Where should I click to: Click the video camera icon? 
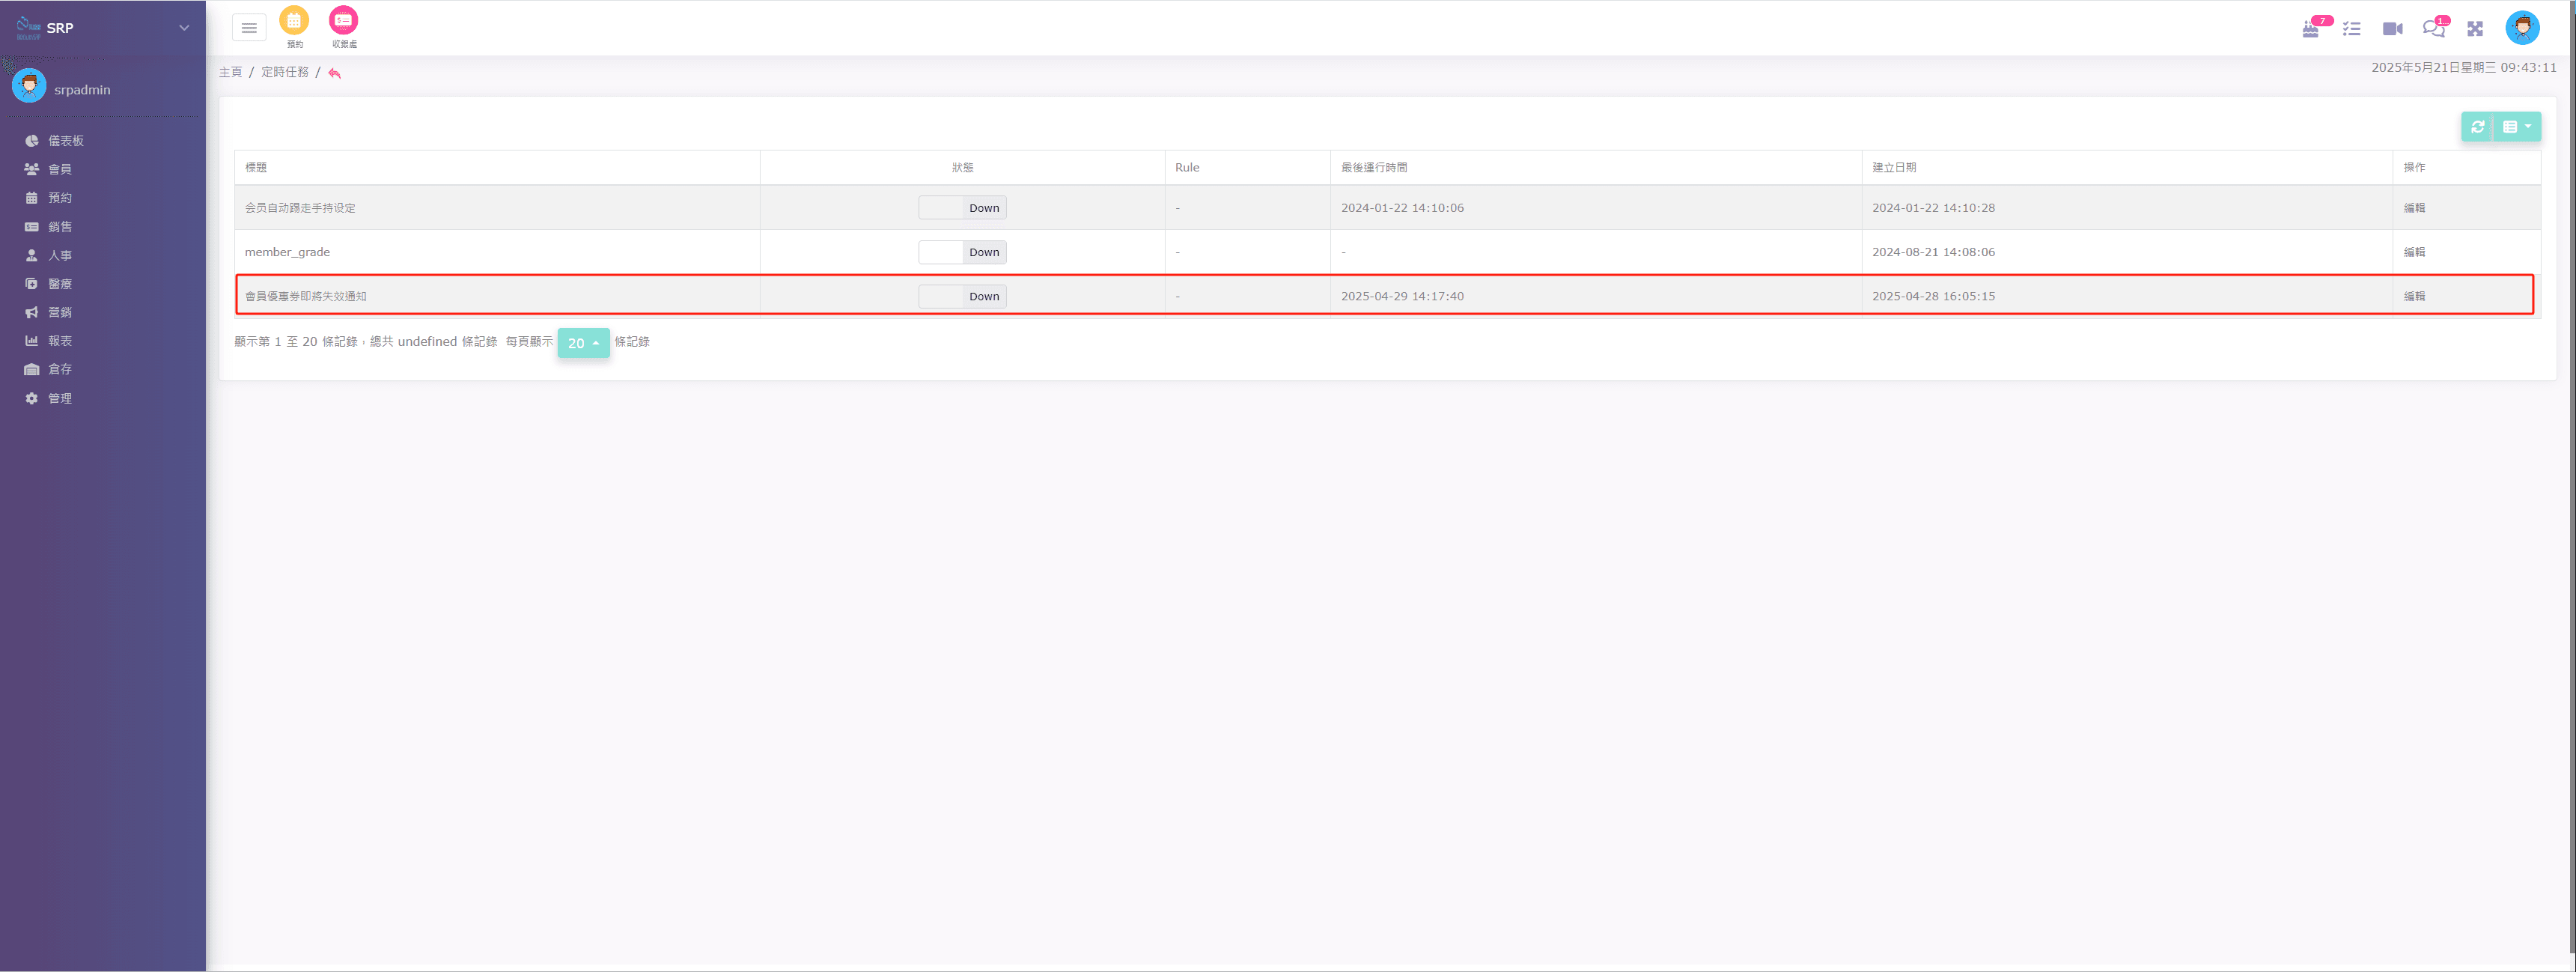[2392, 29]
